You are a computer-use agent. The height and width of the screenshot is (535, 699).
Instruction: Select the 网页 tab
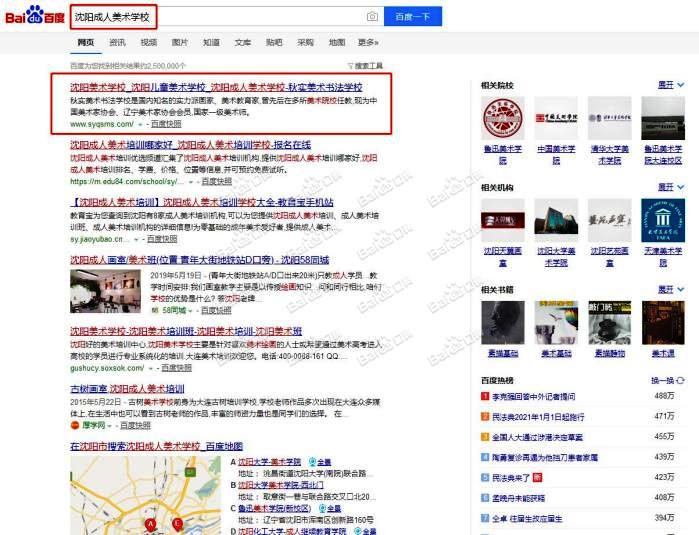86,42
